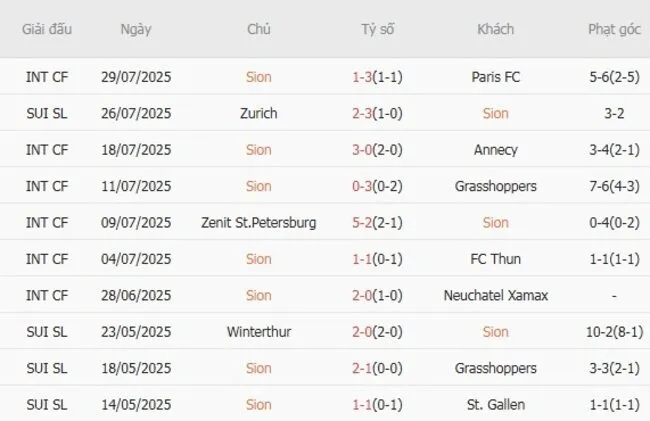The height and width of the screenshot is (421, 650).
Task: Open the Paris FC team link
Action: click(495, 77)
